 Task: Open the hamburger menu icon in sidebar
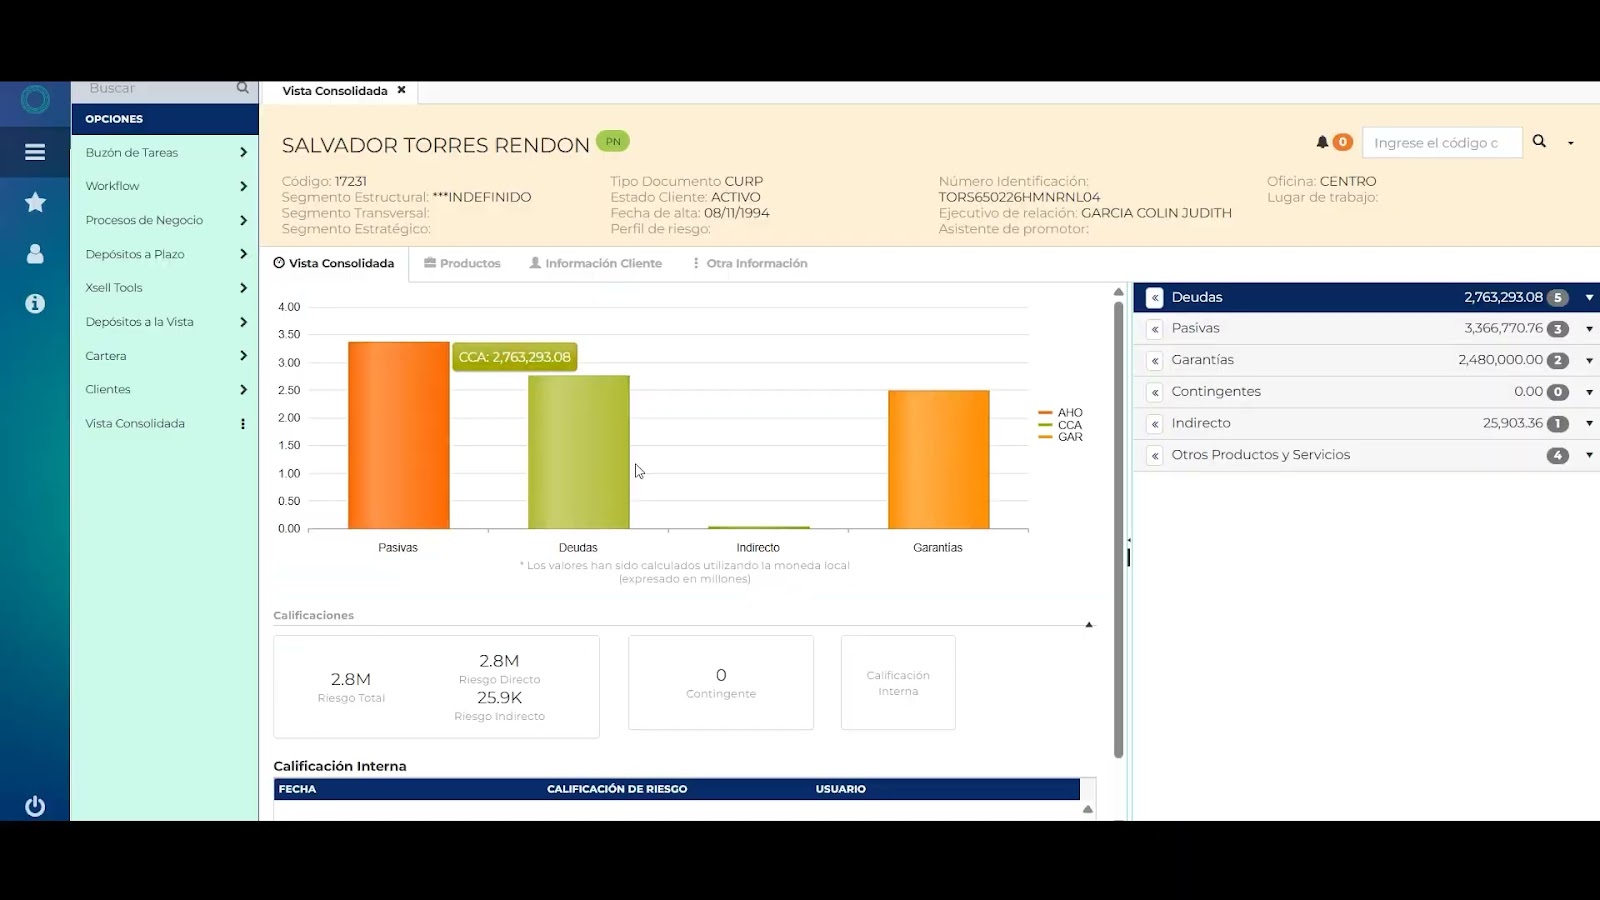pos(35,152)
